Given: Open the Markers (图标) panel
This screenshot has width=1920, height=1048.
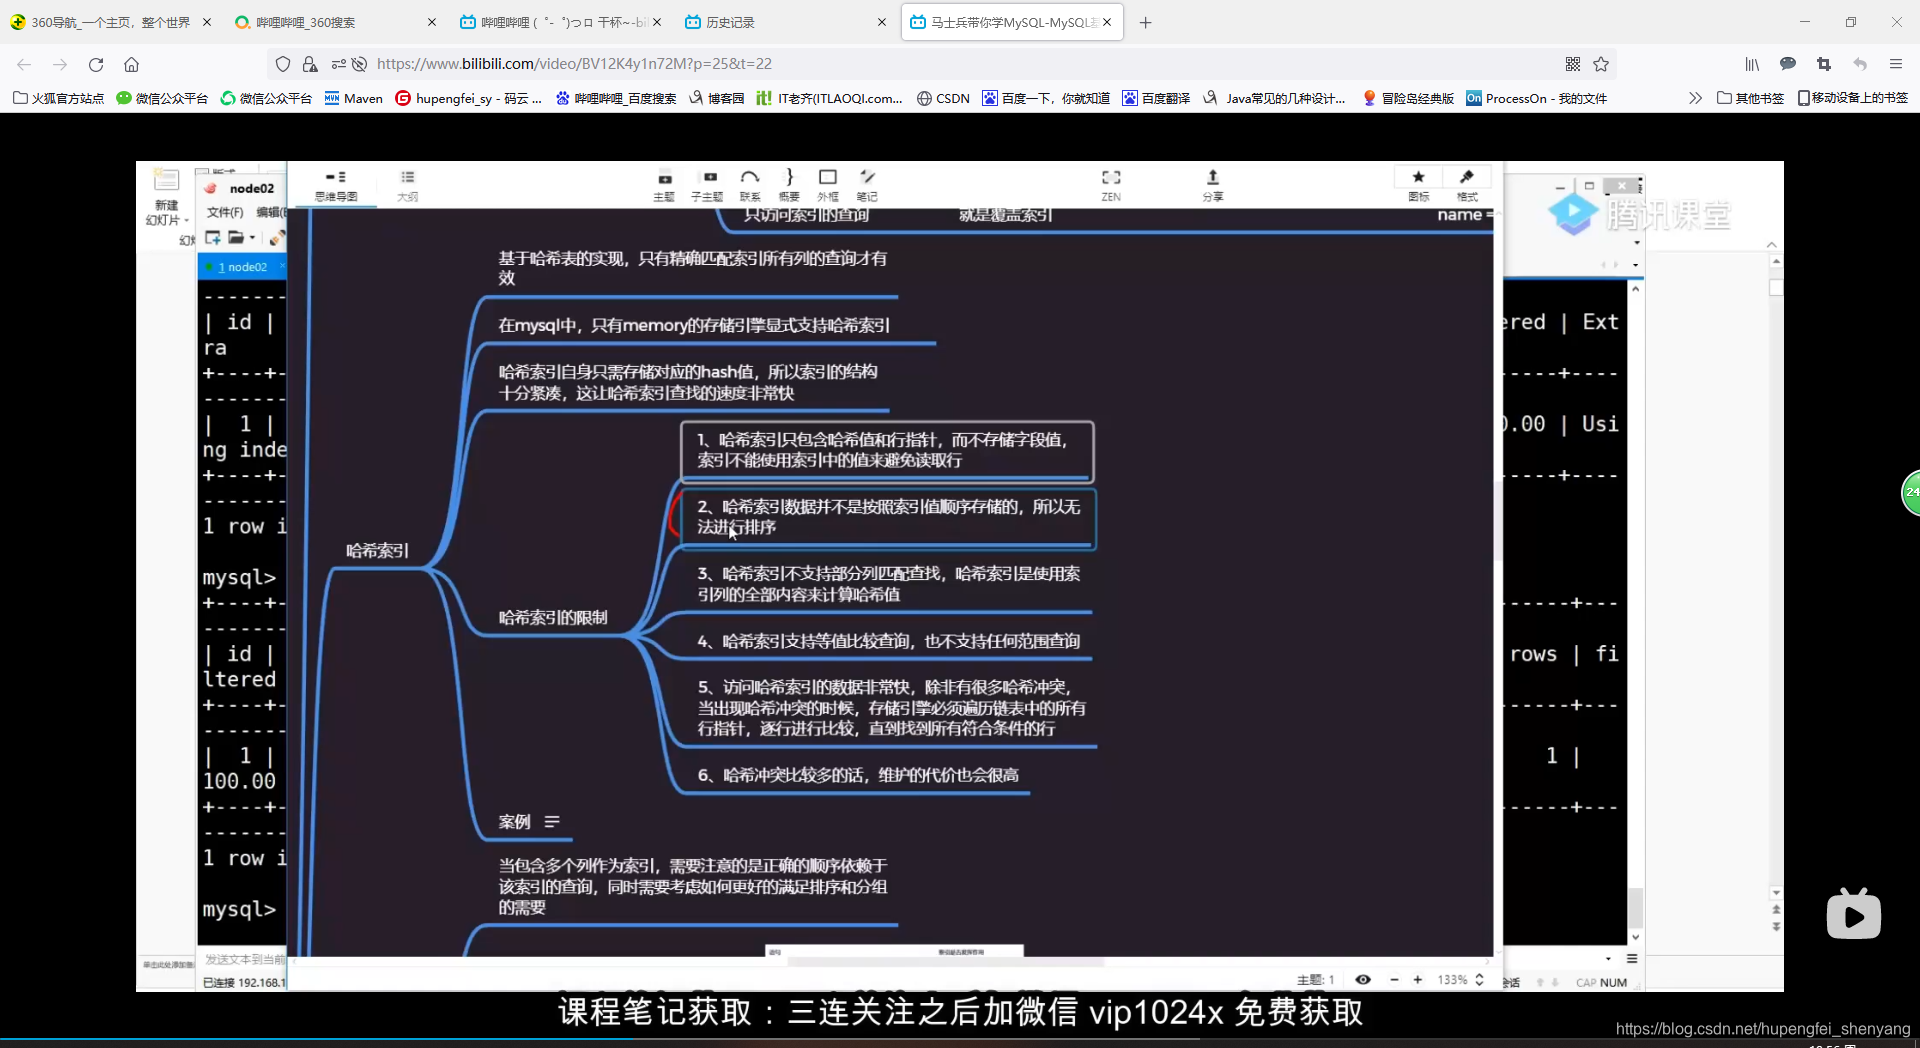Looking at the screenshot, I should (1418, 185).
